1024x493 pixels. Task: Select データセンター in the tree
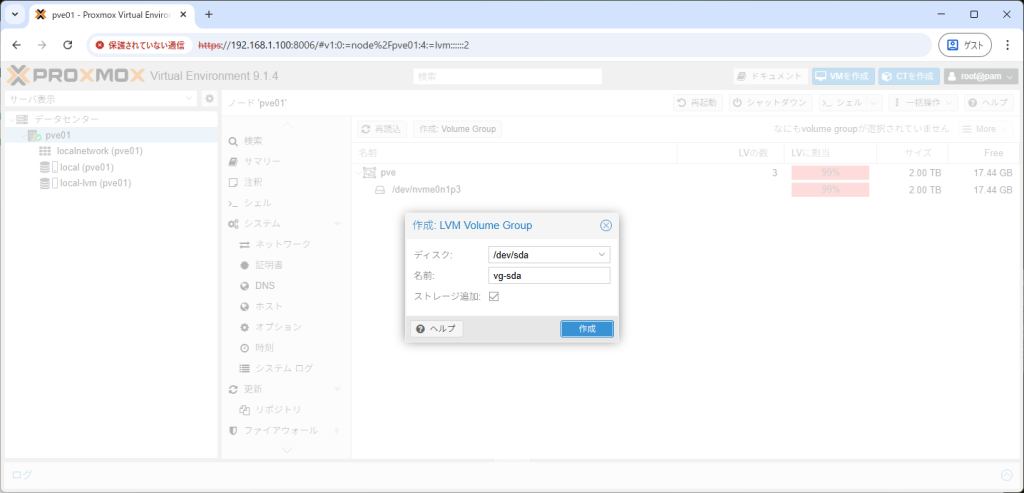(66, 119)
